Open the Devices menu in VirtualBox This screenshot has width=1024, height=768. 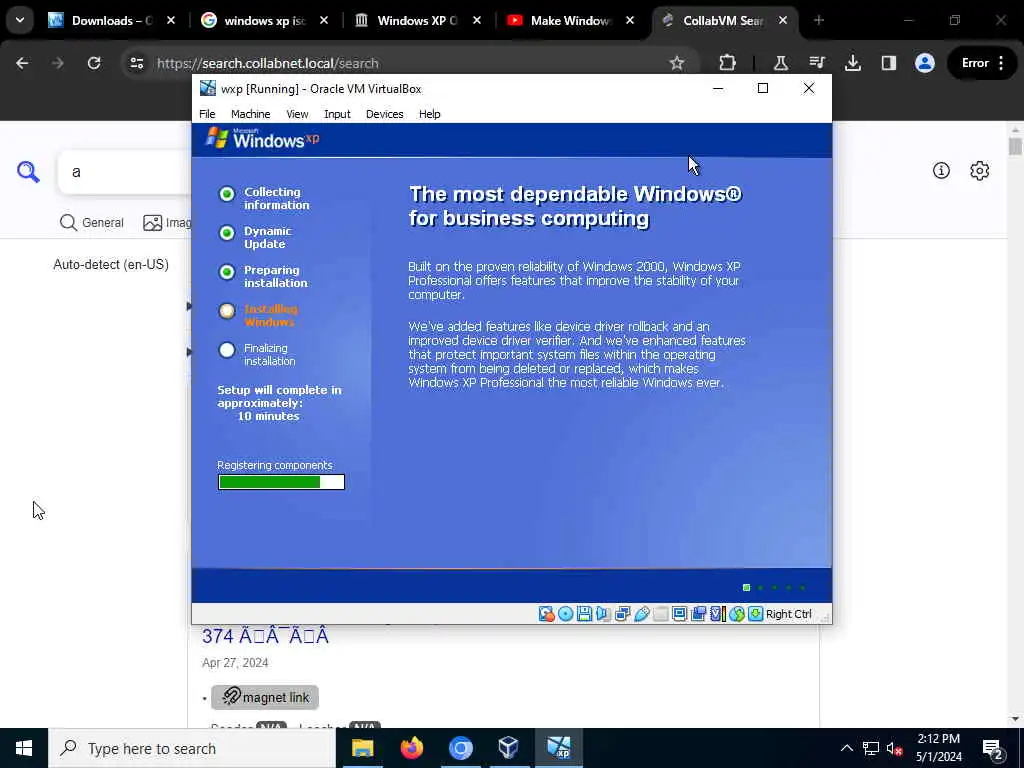tap(385, 114)
